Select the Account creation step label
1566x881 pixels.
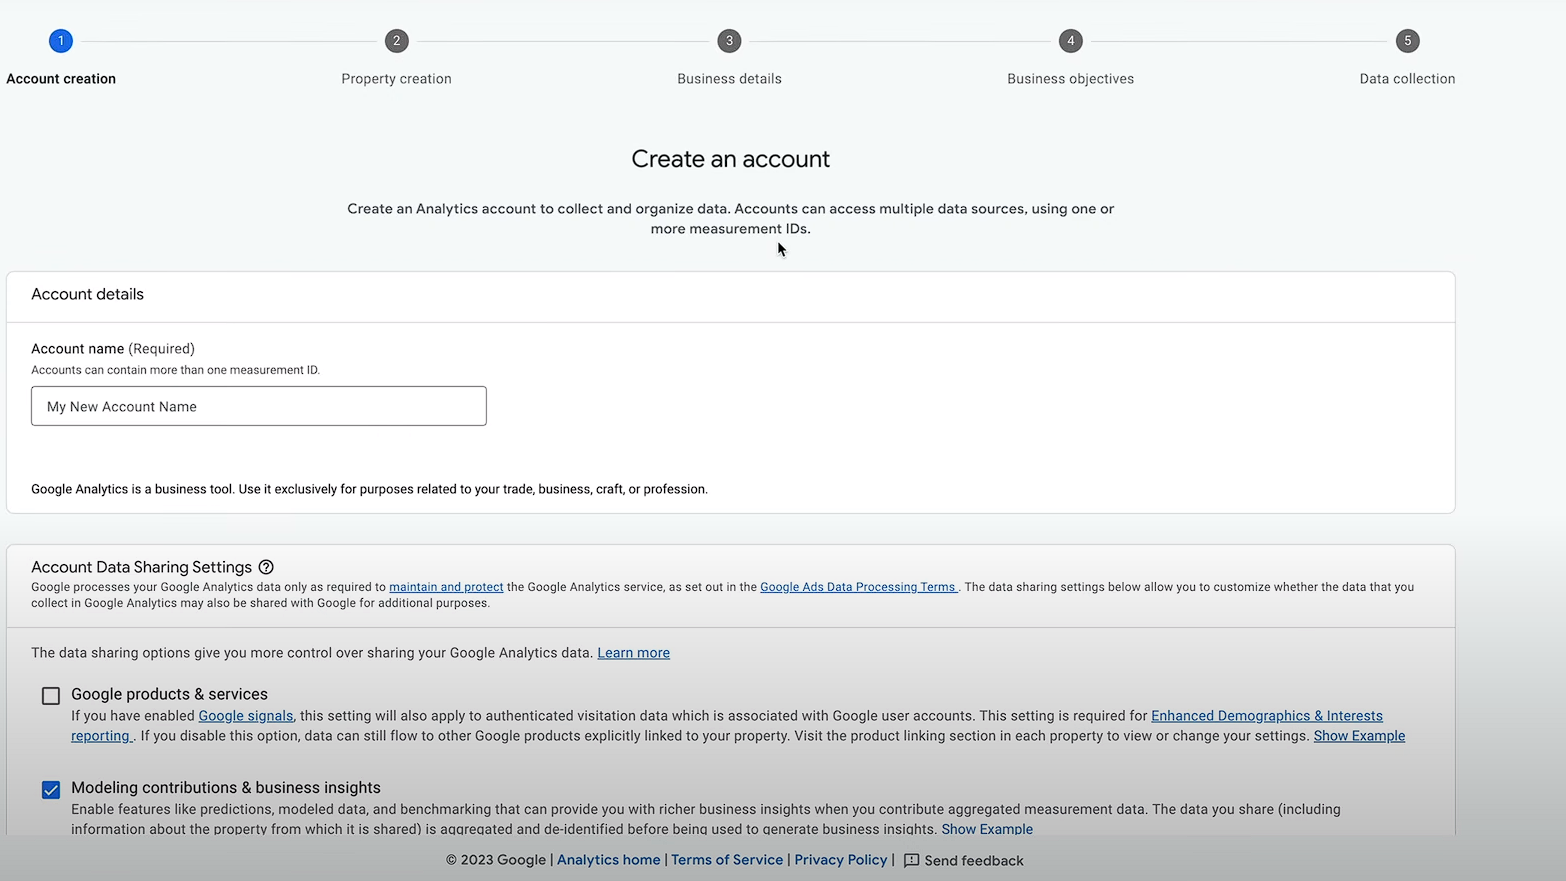pyautogui.click(x=61, y=79)
